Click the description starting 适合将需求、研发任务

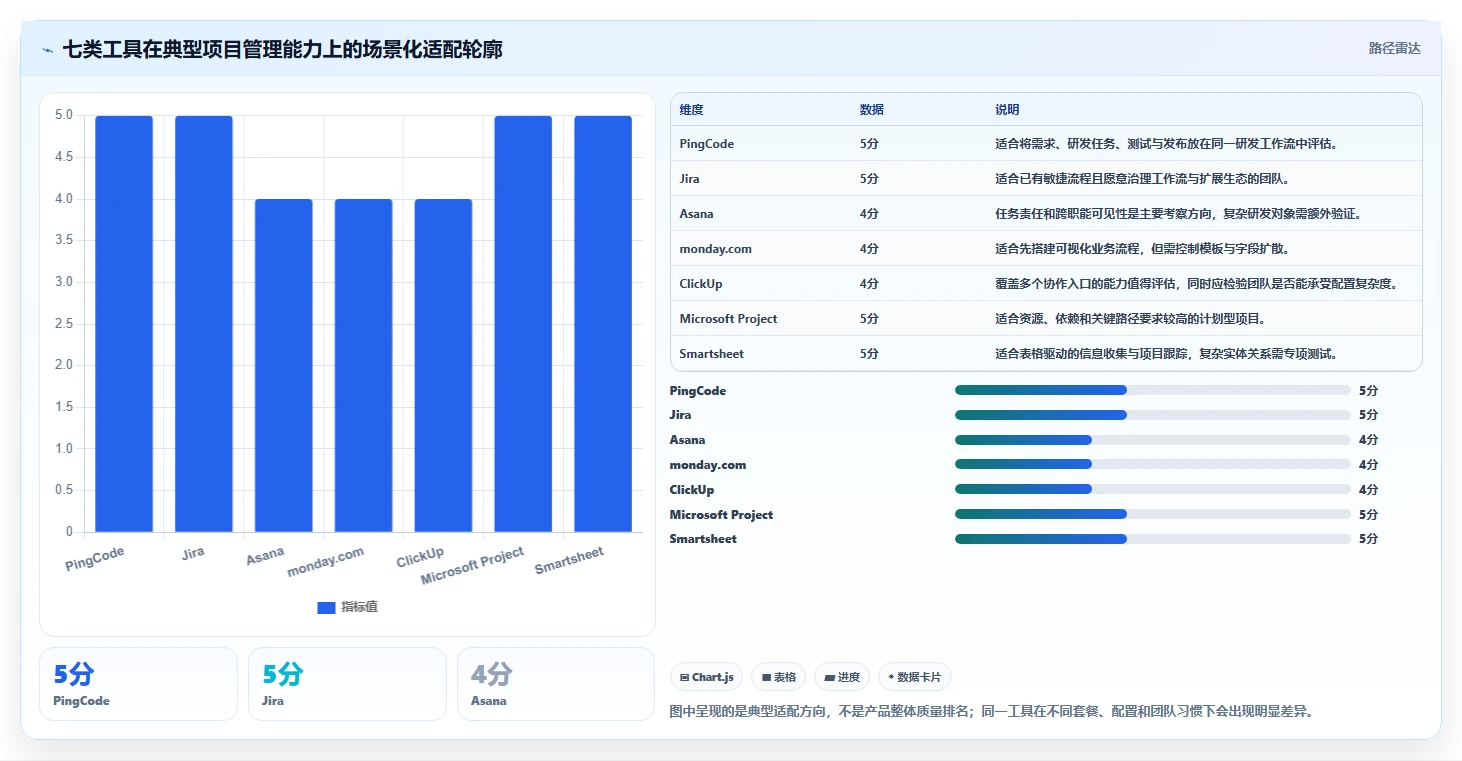(1166, 144)
